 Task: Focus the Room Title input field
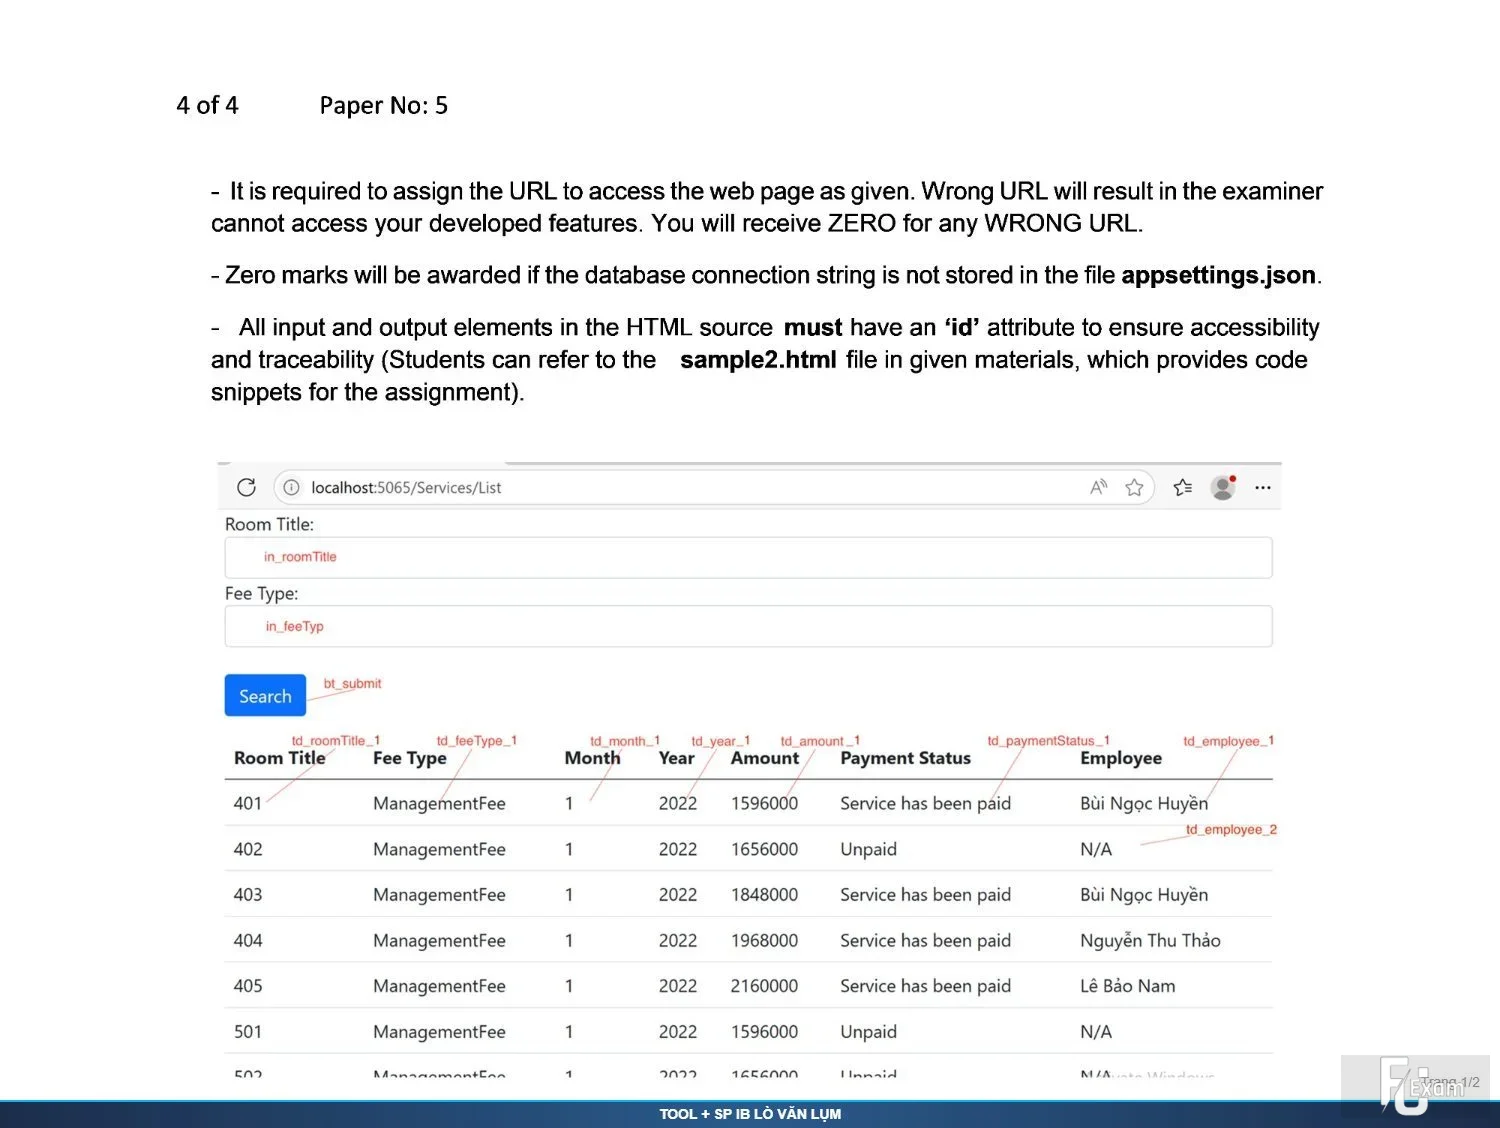748,557
